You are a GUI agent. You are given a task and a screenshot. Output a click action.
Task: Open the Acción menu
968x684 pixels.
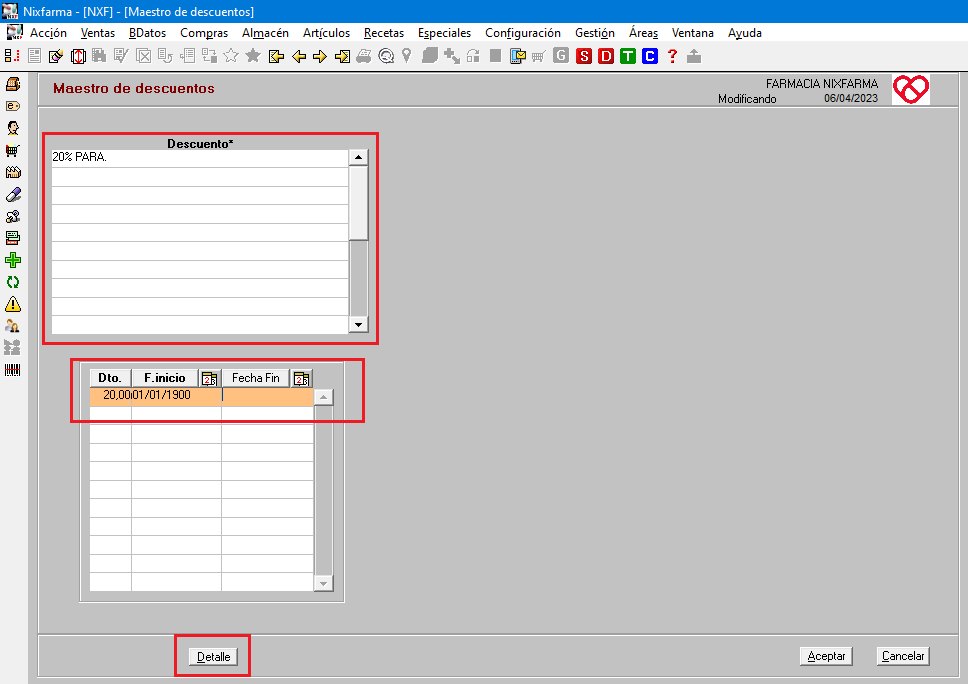point(48,33)
